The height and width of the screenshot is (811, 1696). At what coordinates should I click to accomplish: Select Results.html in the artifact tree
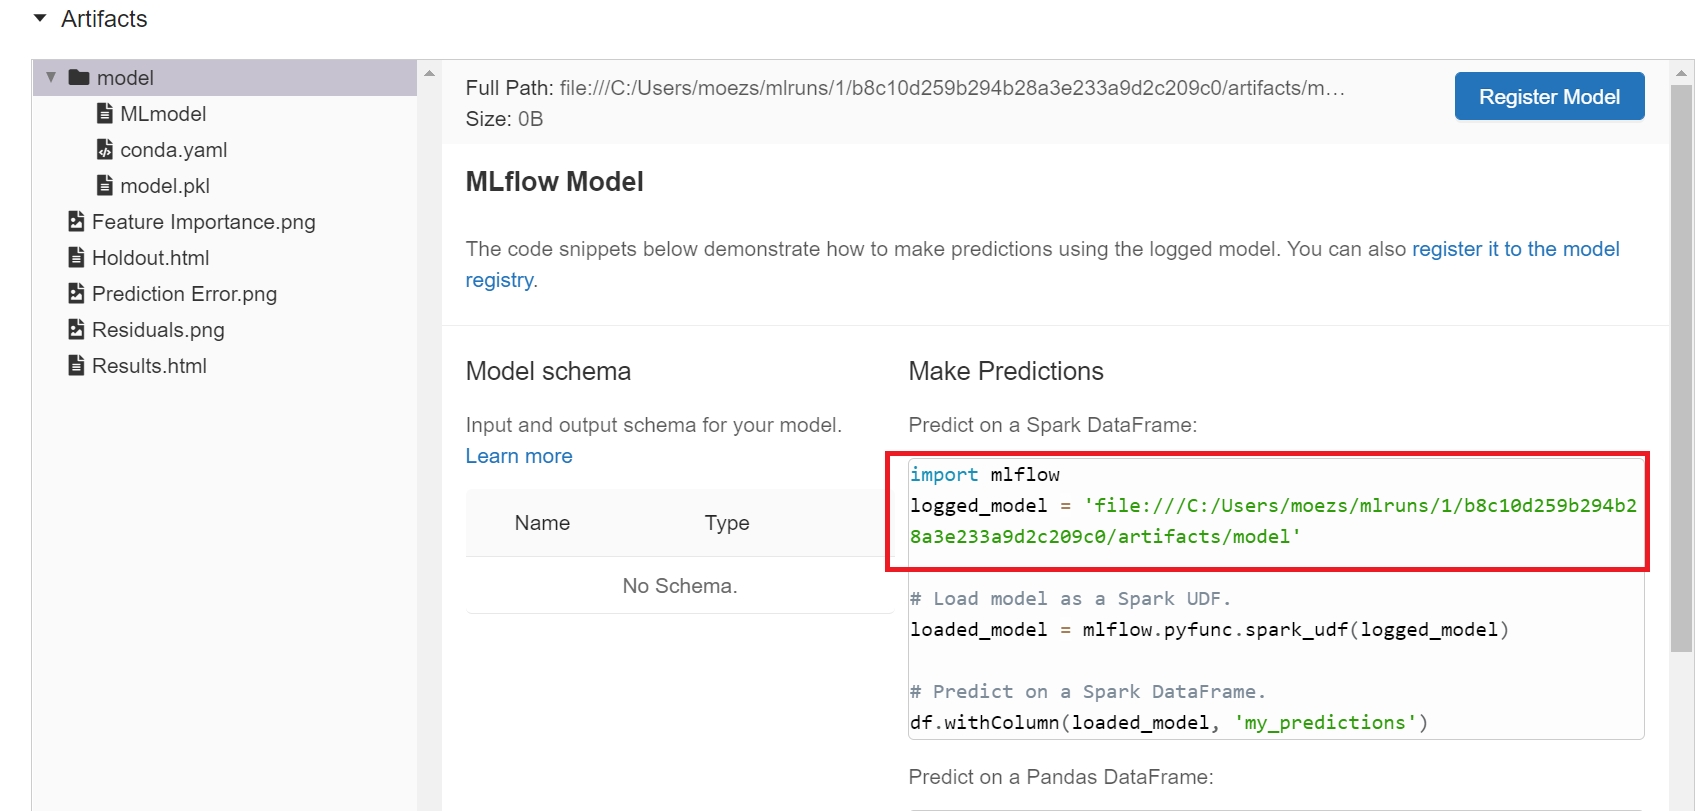[149, 366]
